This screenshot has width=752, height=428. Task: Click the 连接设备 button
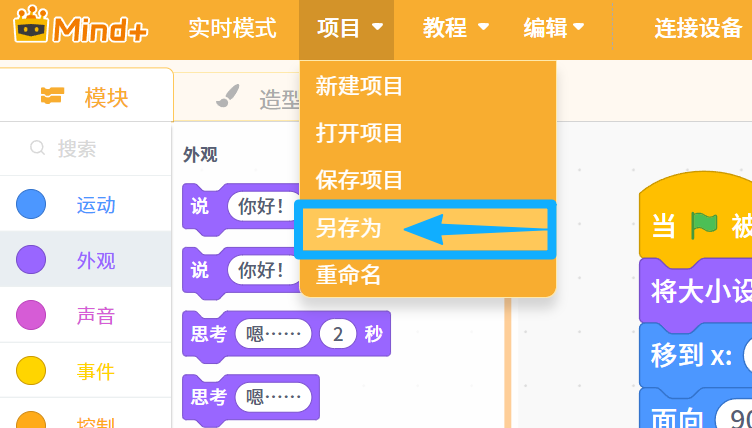pyautogui.click(x=699, y=28)
